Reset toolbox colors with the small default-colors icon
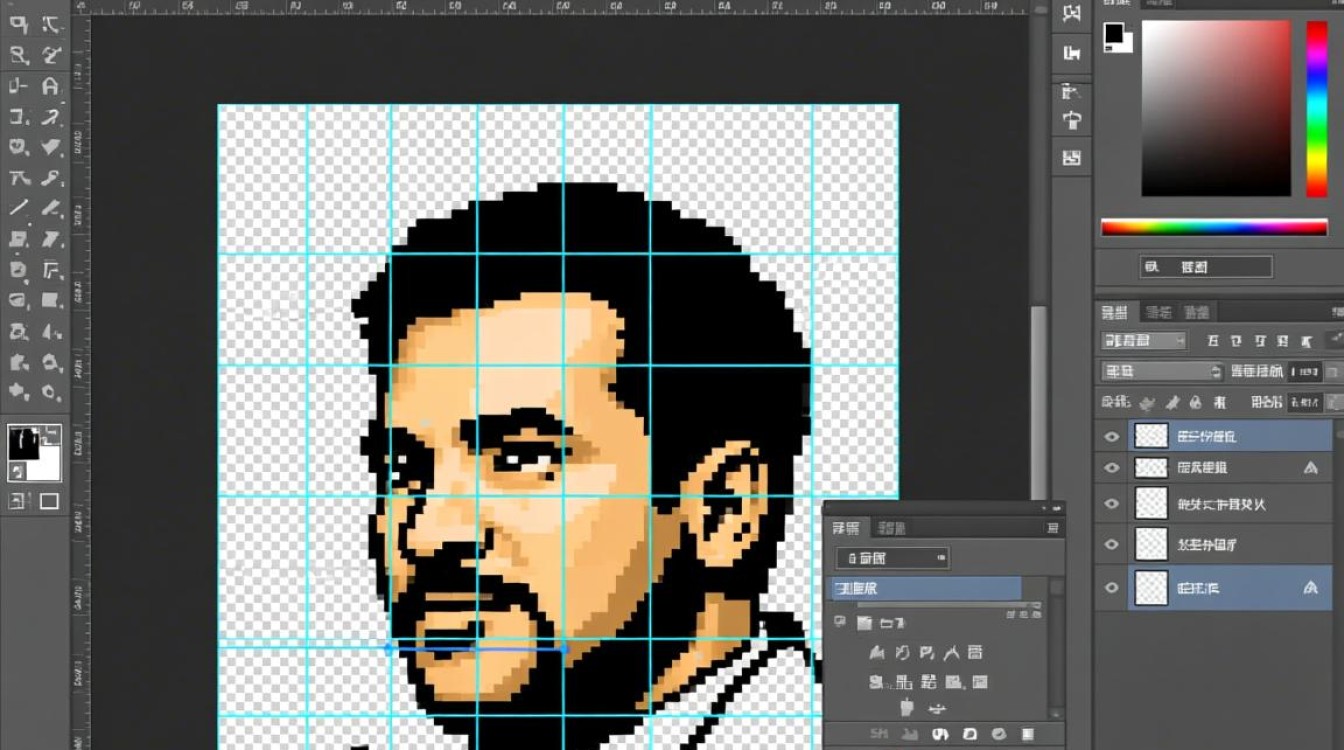The width and height of the screenshot is (1344, 750). [x=16, y=469]
